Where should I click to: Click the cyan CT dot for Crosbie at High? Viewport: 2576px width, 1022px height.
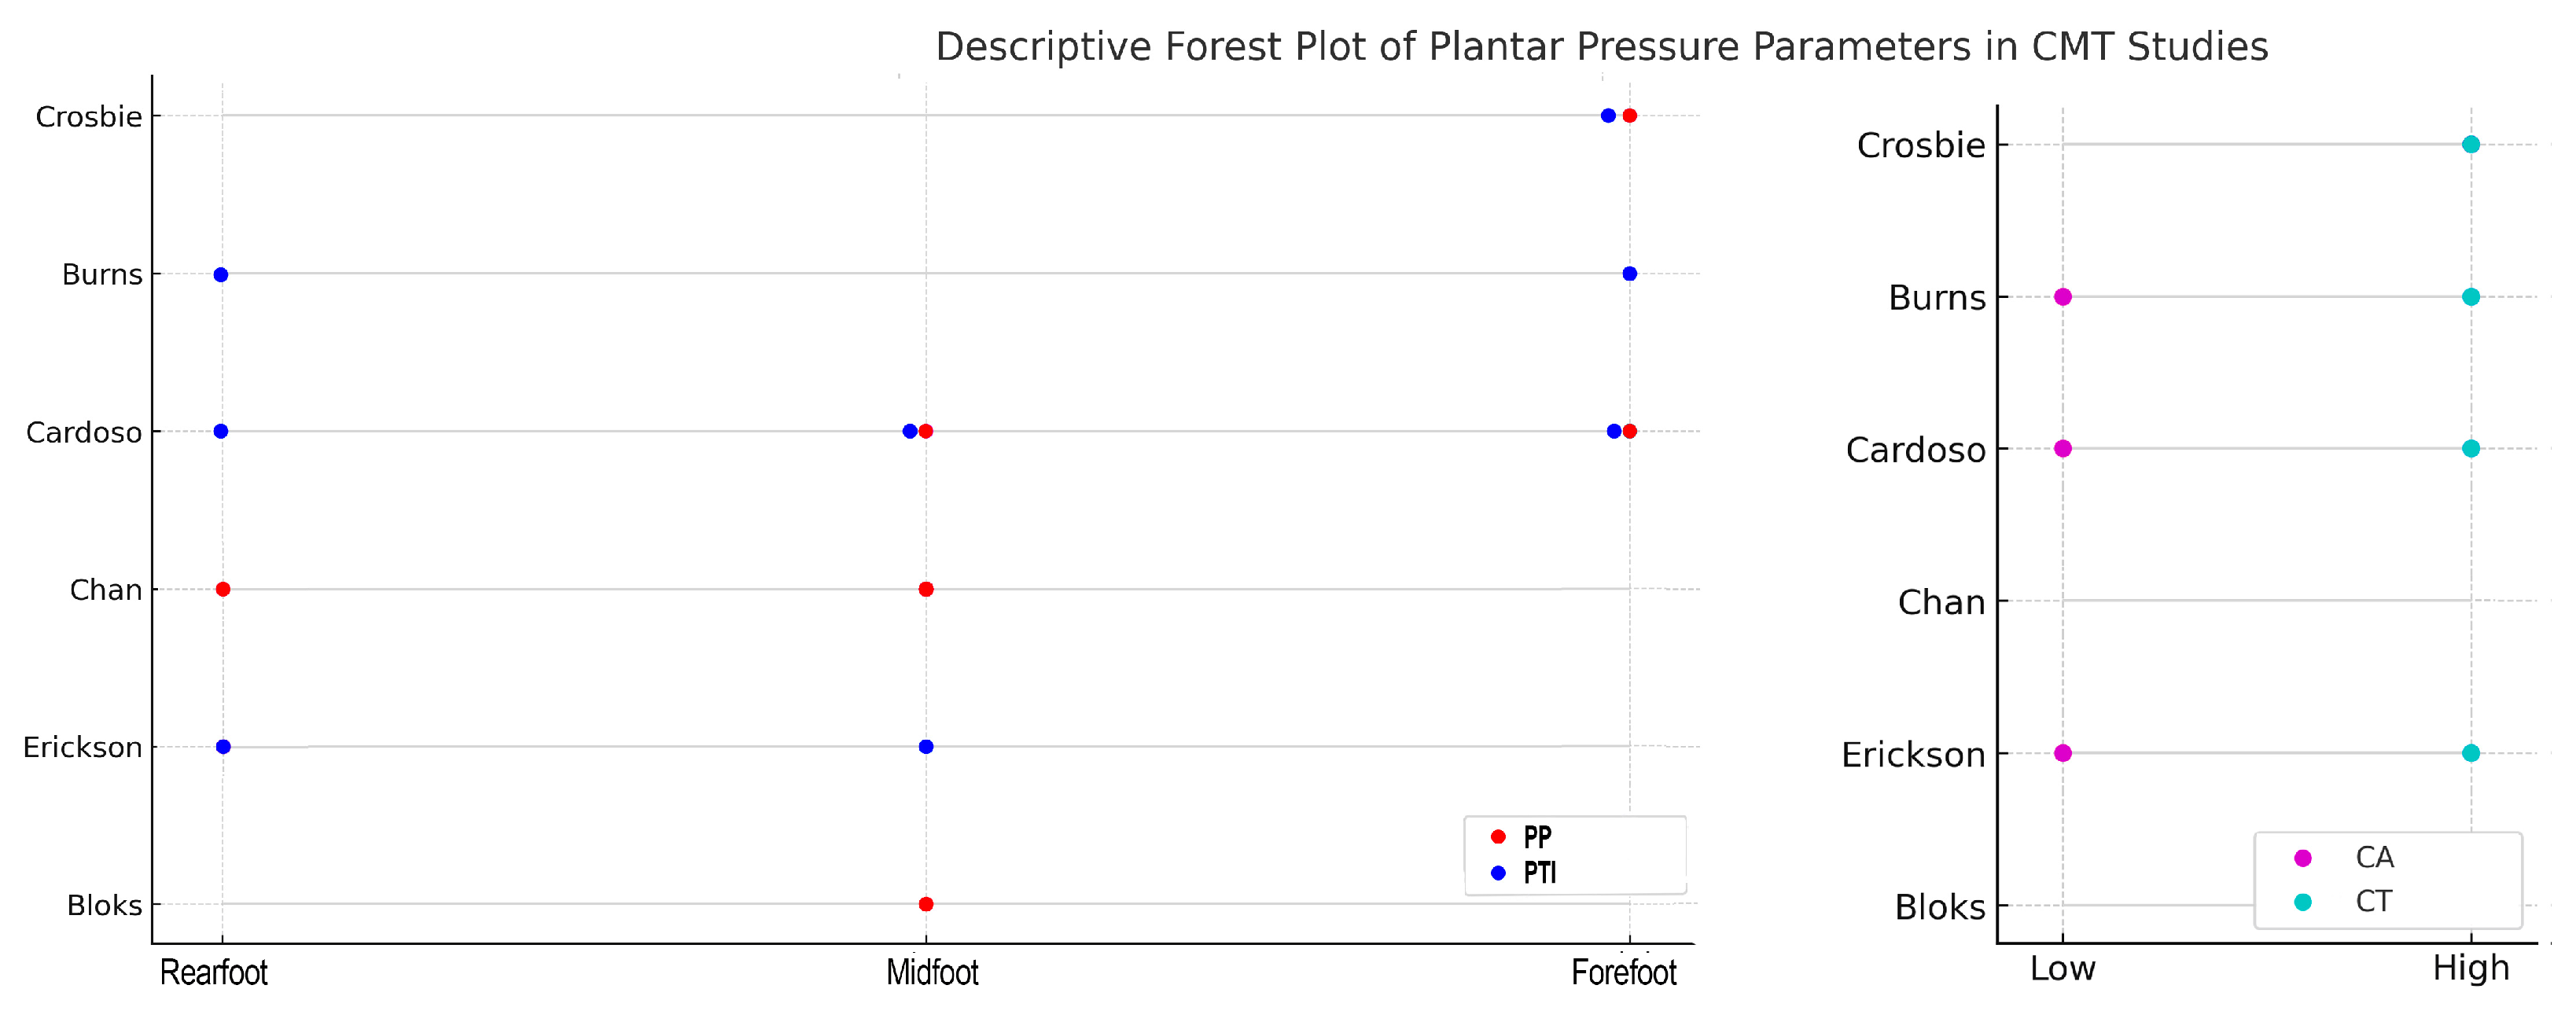[x=2471, y=145]
